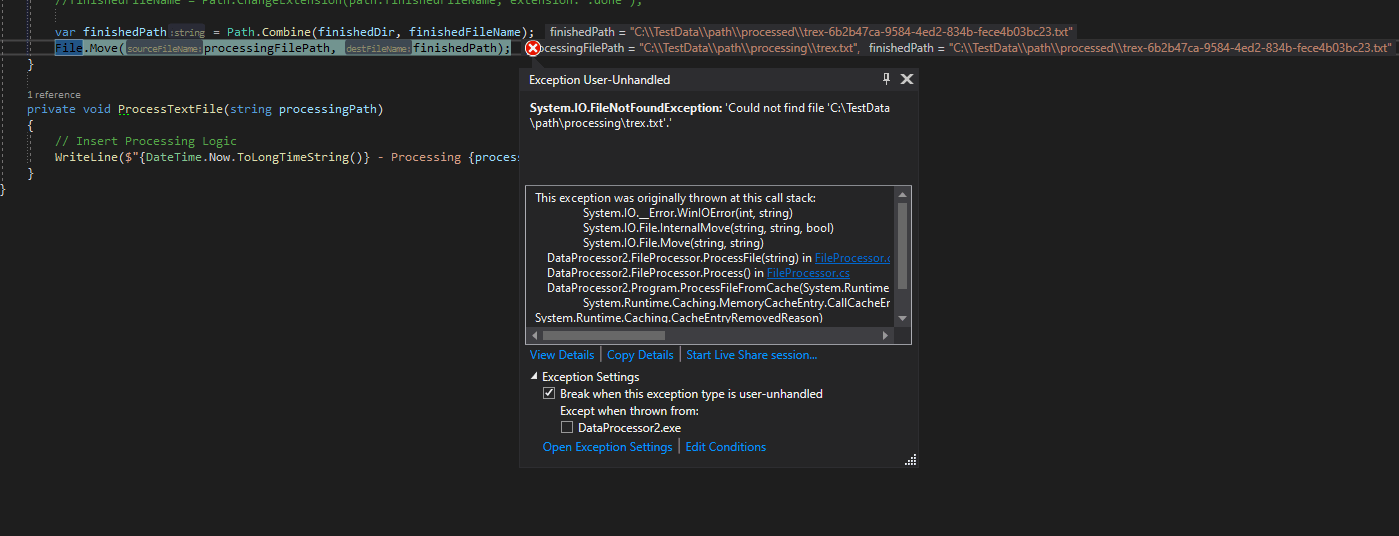Click the '1 reference' CodeLens above ProcessTextFile
This screenshot has height=536, width=1399.
pyautogui.click(x=54, y=95)
